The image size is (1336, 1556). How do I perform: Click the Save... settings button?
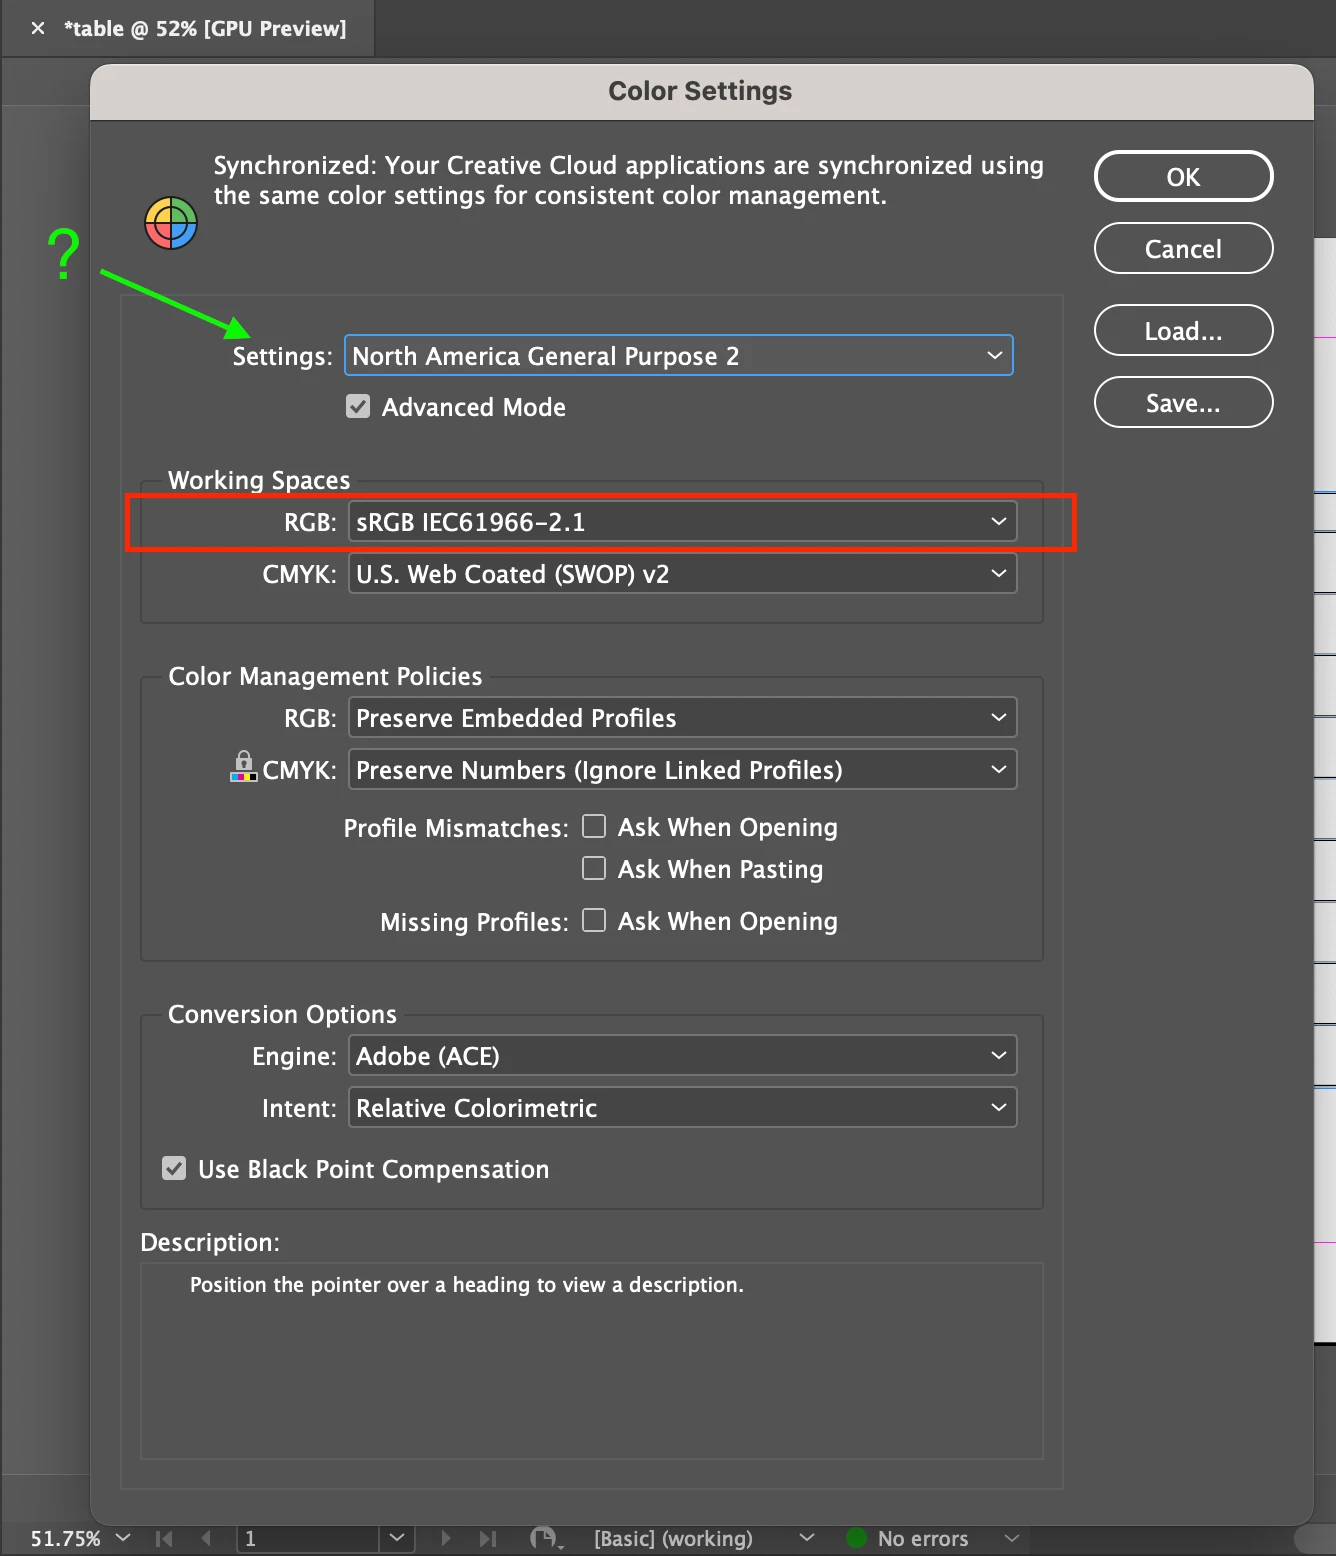click(x=1183, y=402)
